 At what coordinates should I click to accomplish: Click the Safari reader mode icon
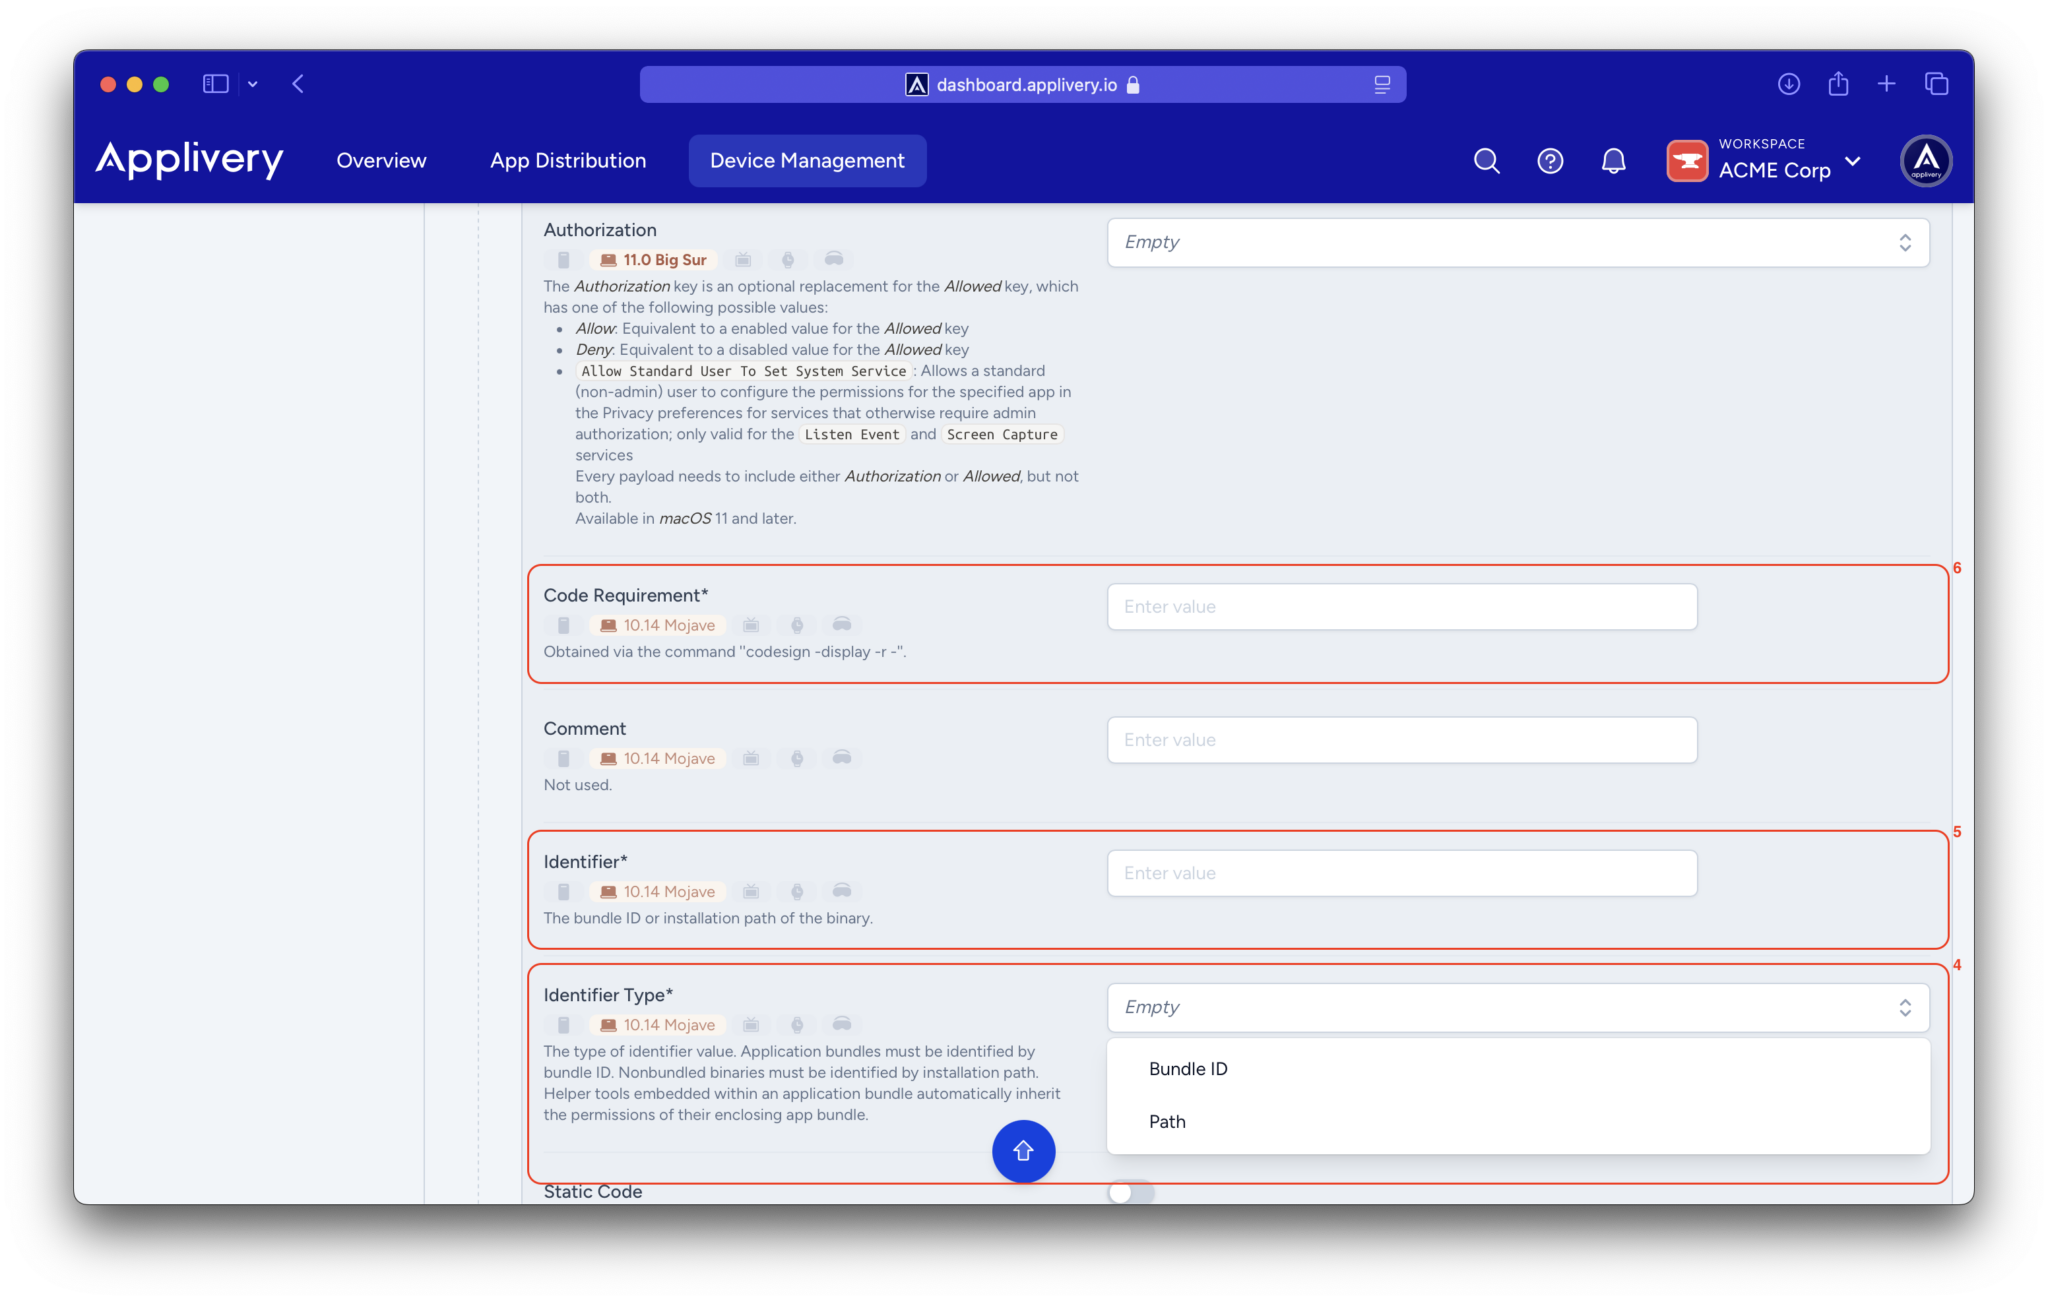click(1382, 85)
